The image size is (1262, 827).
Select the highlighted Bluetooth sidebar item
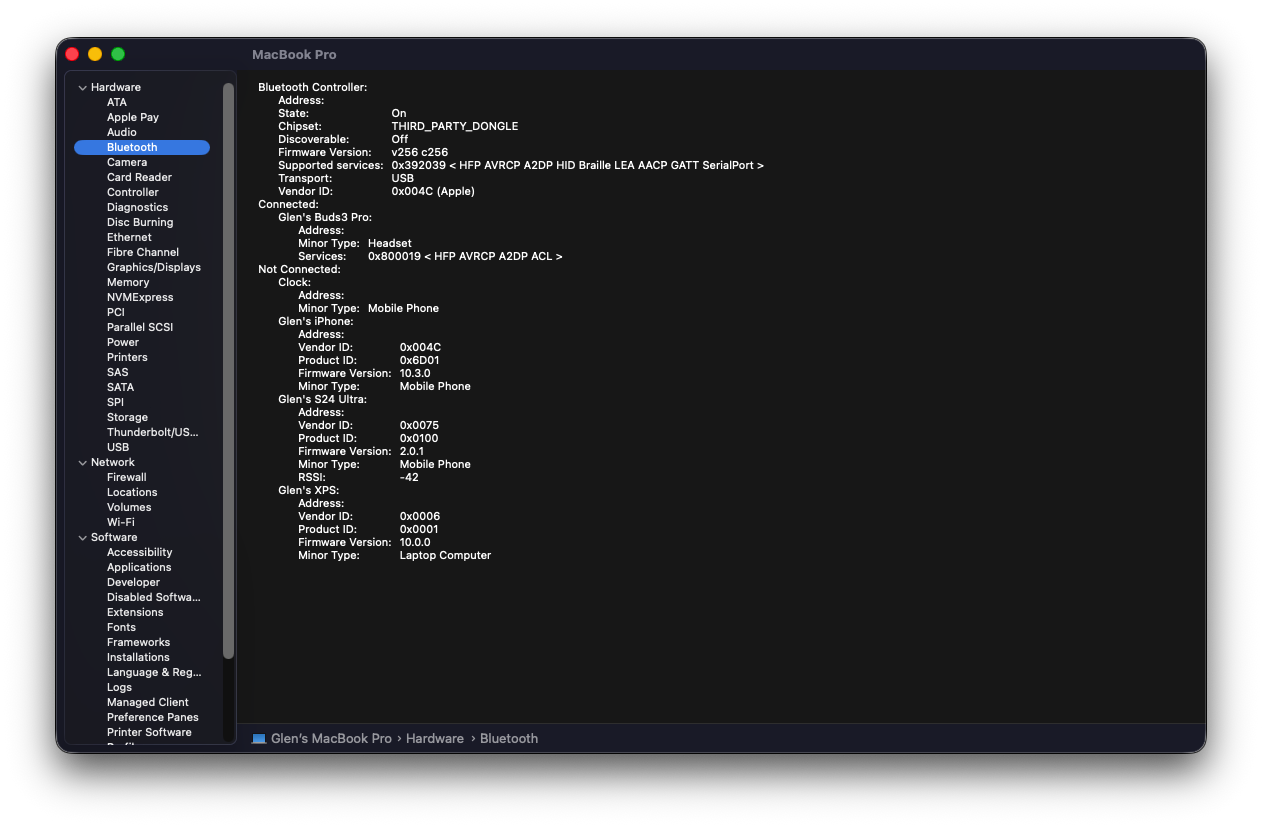[x=142, y=147]
